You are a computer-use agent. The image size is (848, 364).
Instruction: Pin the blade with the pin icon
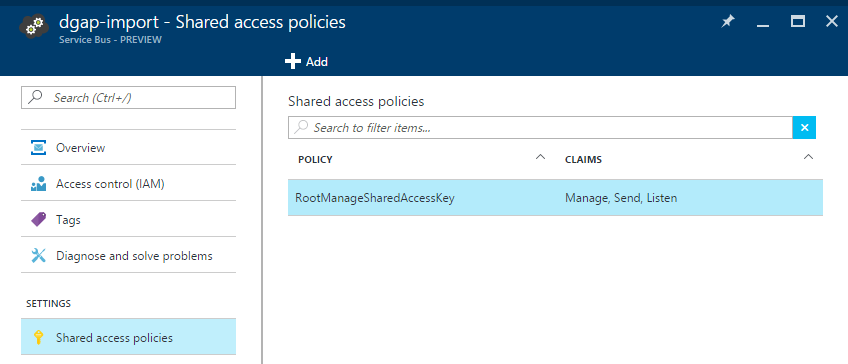point(728,22)
